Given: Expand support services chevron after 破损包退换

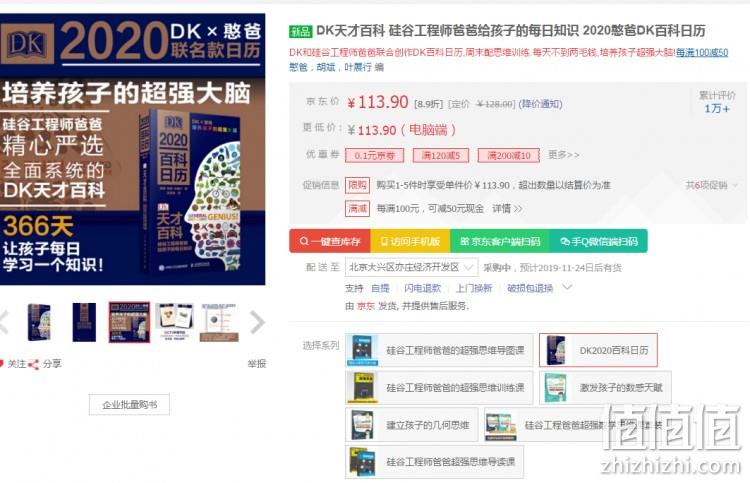Looking at the screenshot, I should (x=567, y=287).
